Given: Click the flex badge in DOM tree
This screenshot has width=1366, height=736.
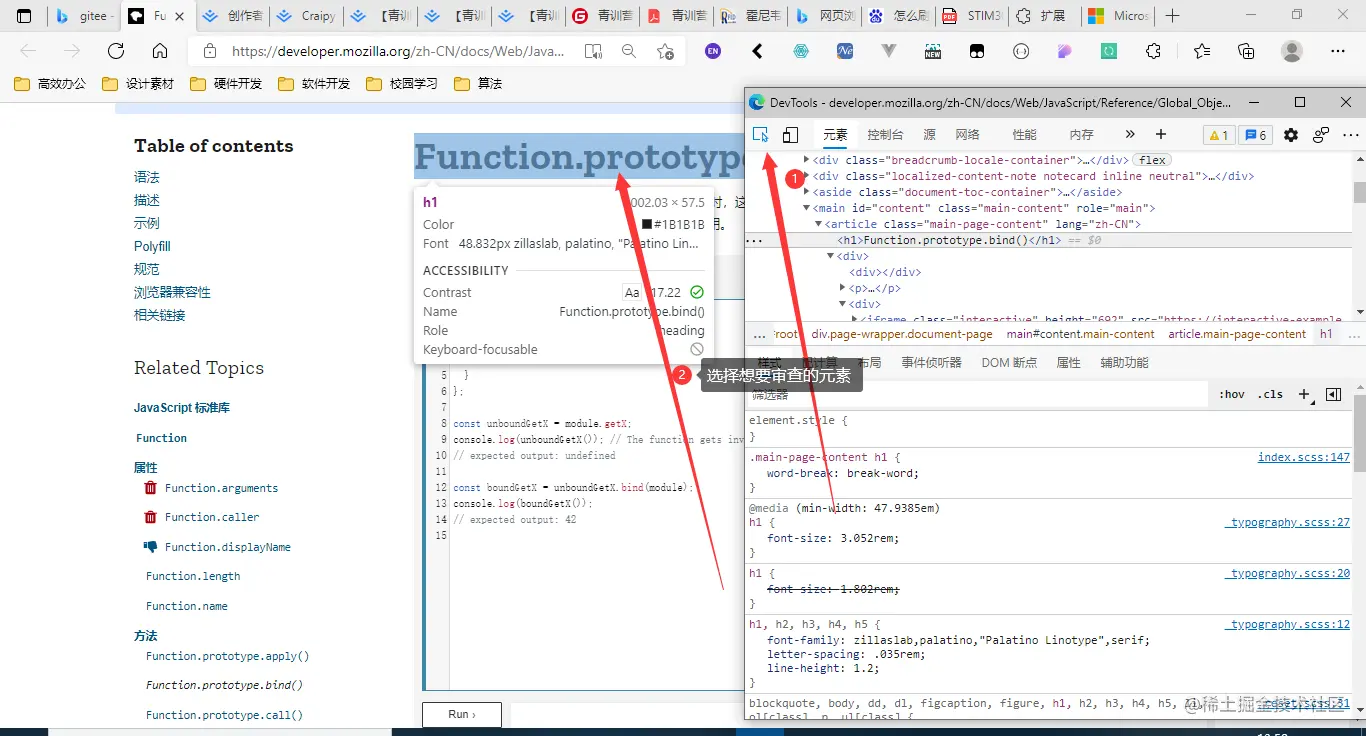Looking at the screenshot, I should tap(1152, 160).
